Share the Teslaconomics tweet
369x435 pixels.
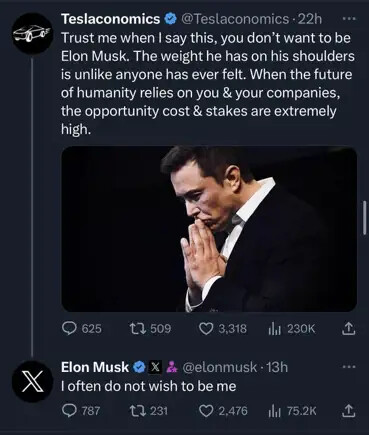click(349, 329)
